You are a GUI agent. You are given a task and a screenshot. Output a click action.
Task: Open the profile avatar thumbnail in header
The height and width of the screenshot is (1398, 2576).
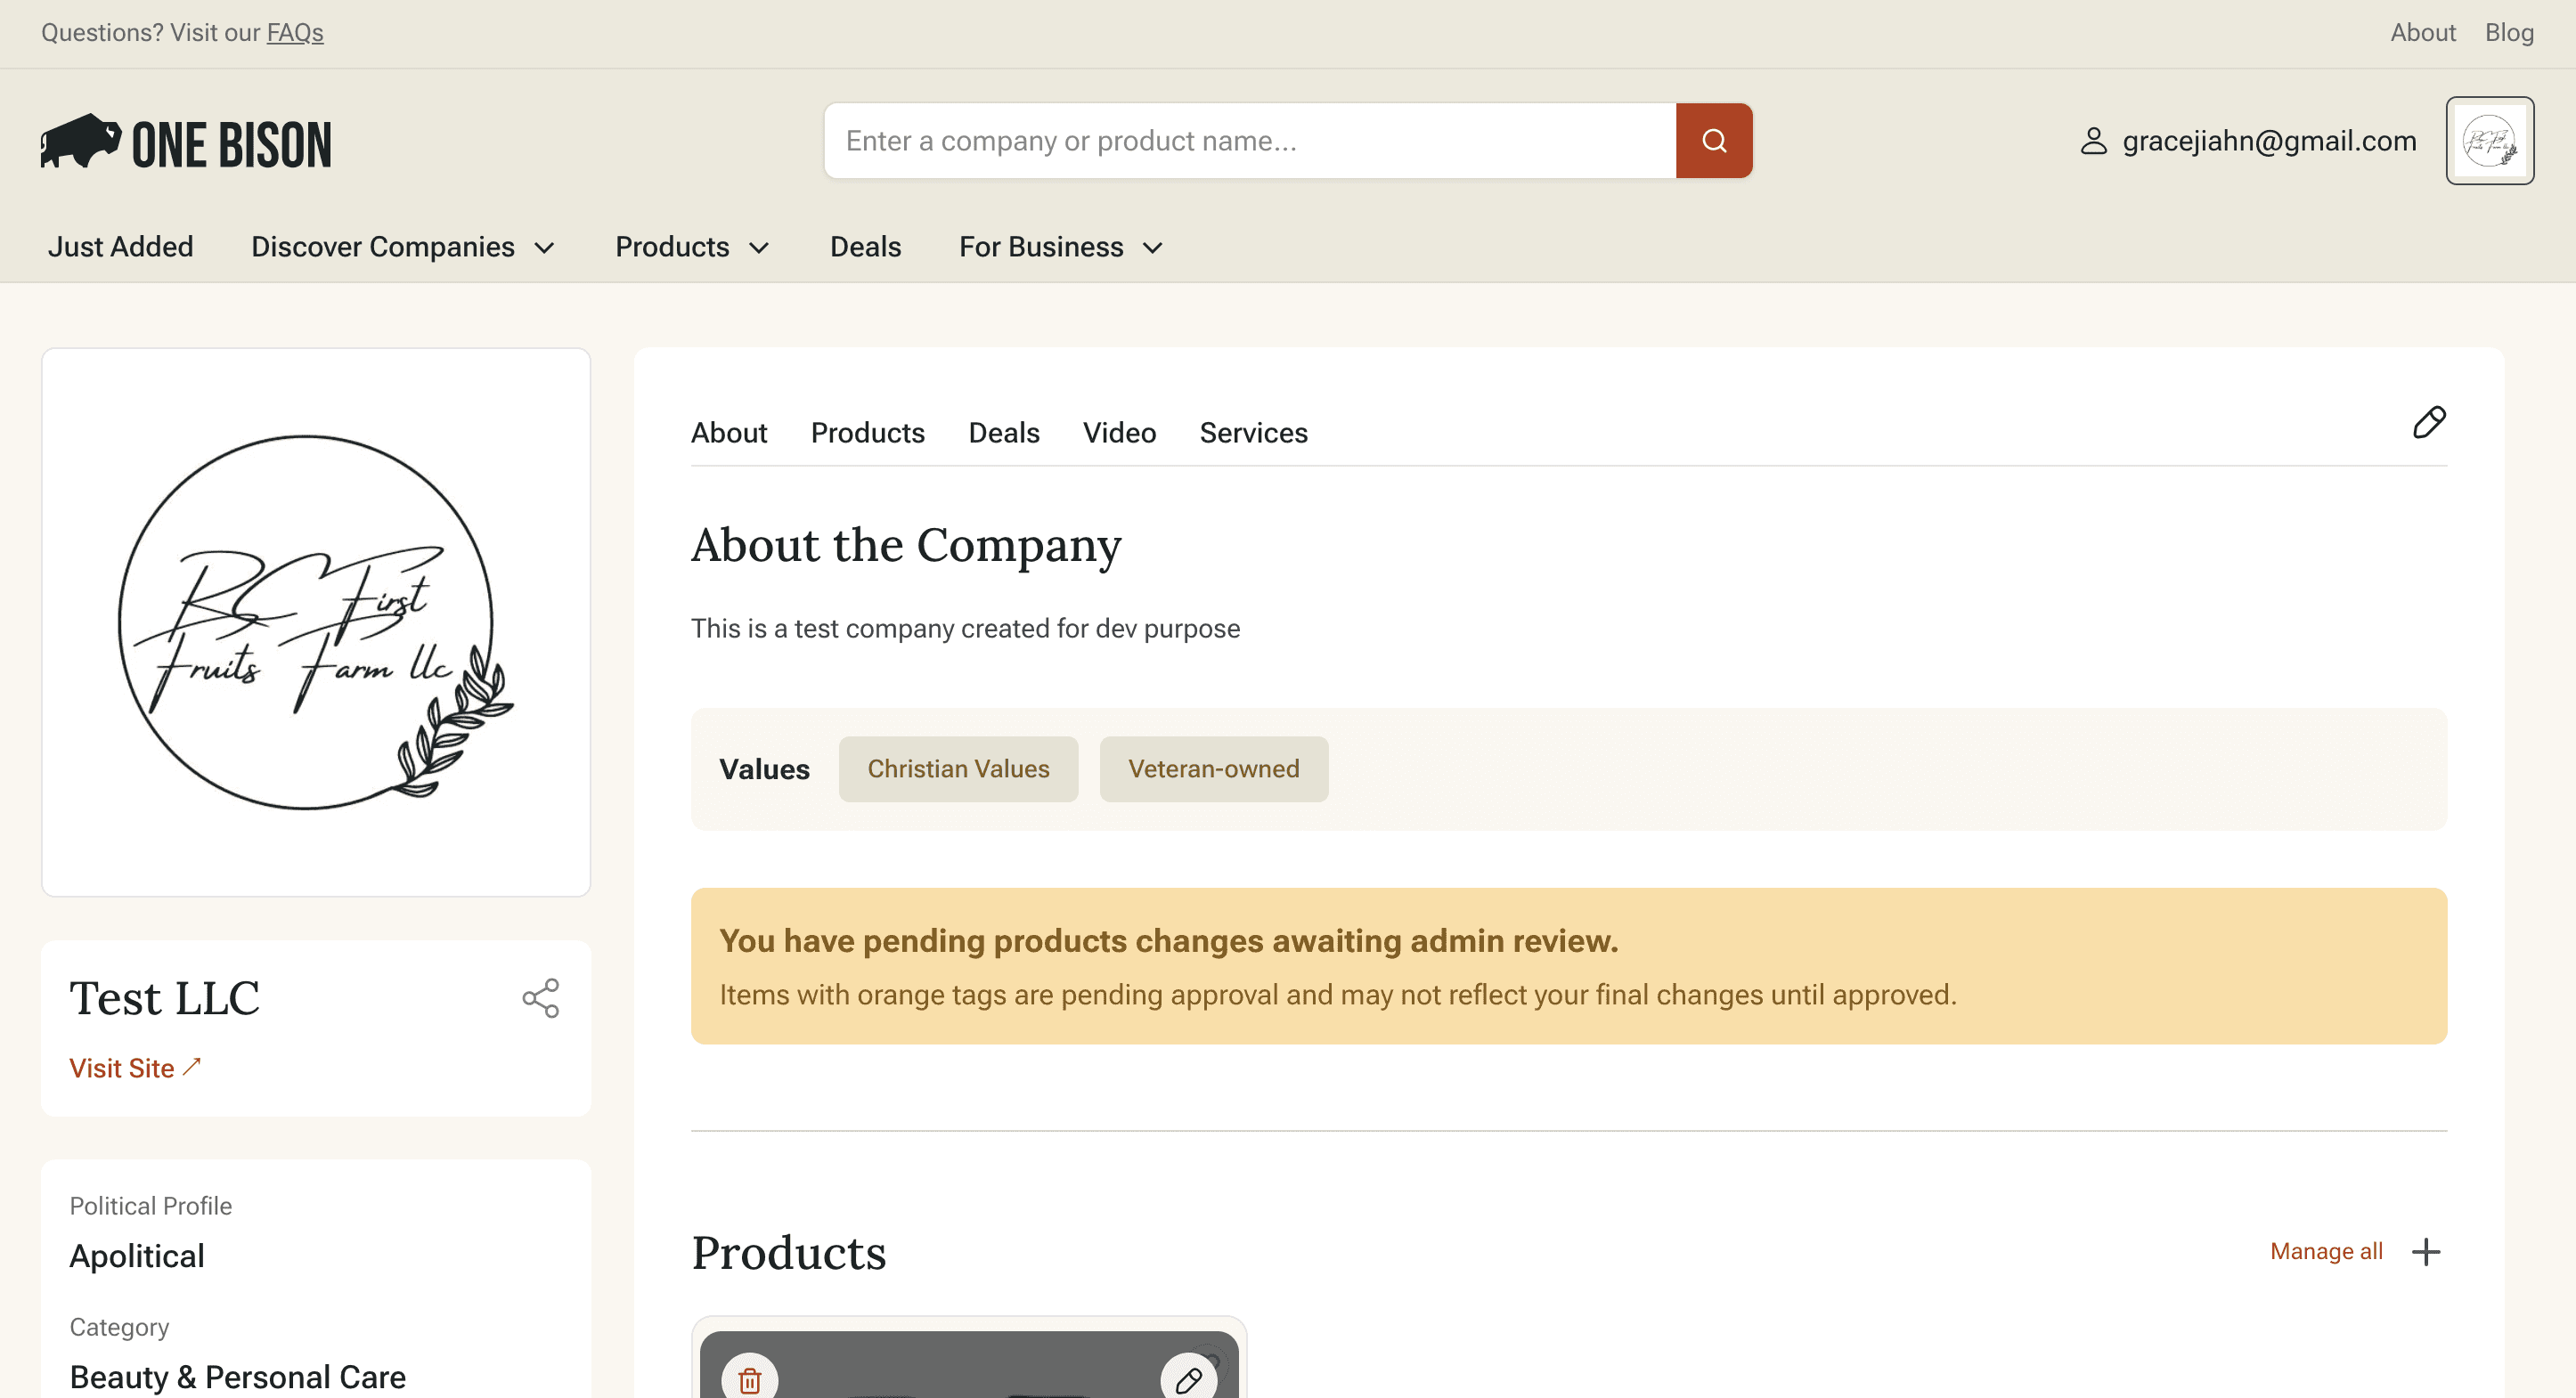coord(2489,141)
